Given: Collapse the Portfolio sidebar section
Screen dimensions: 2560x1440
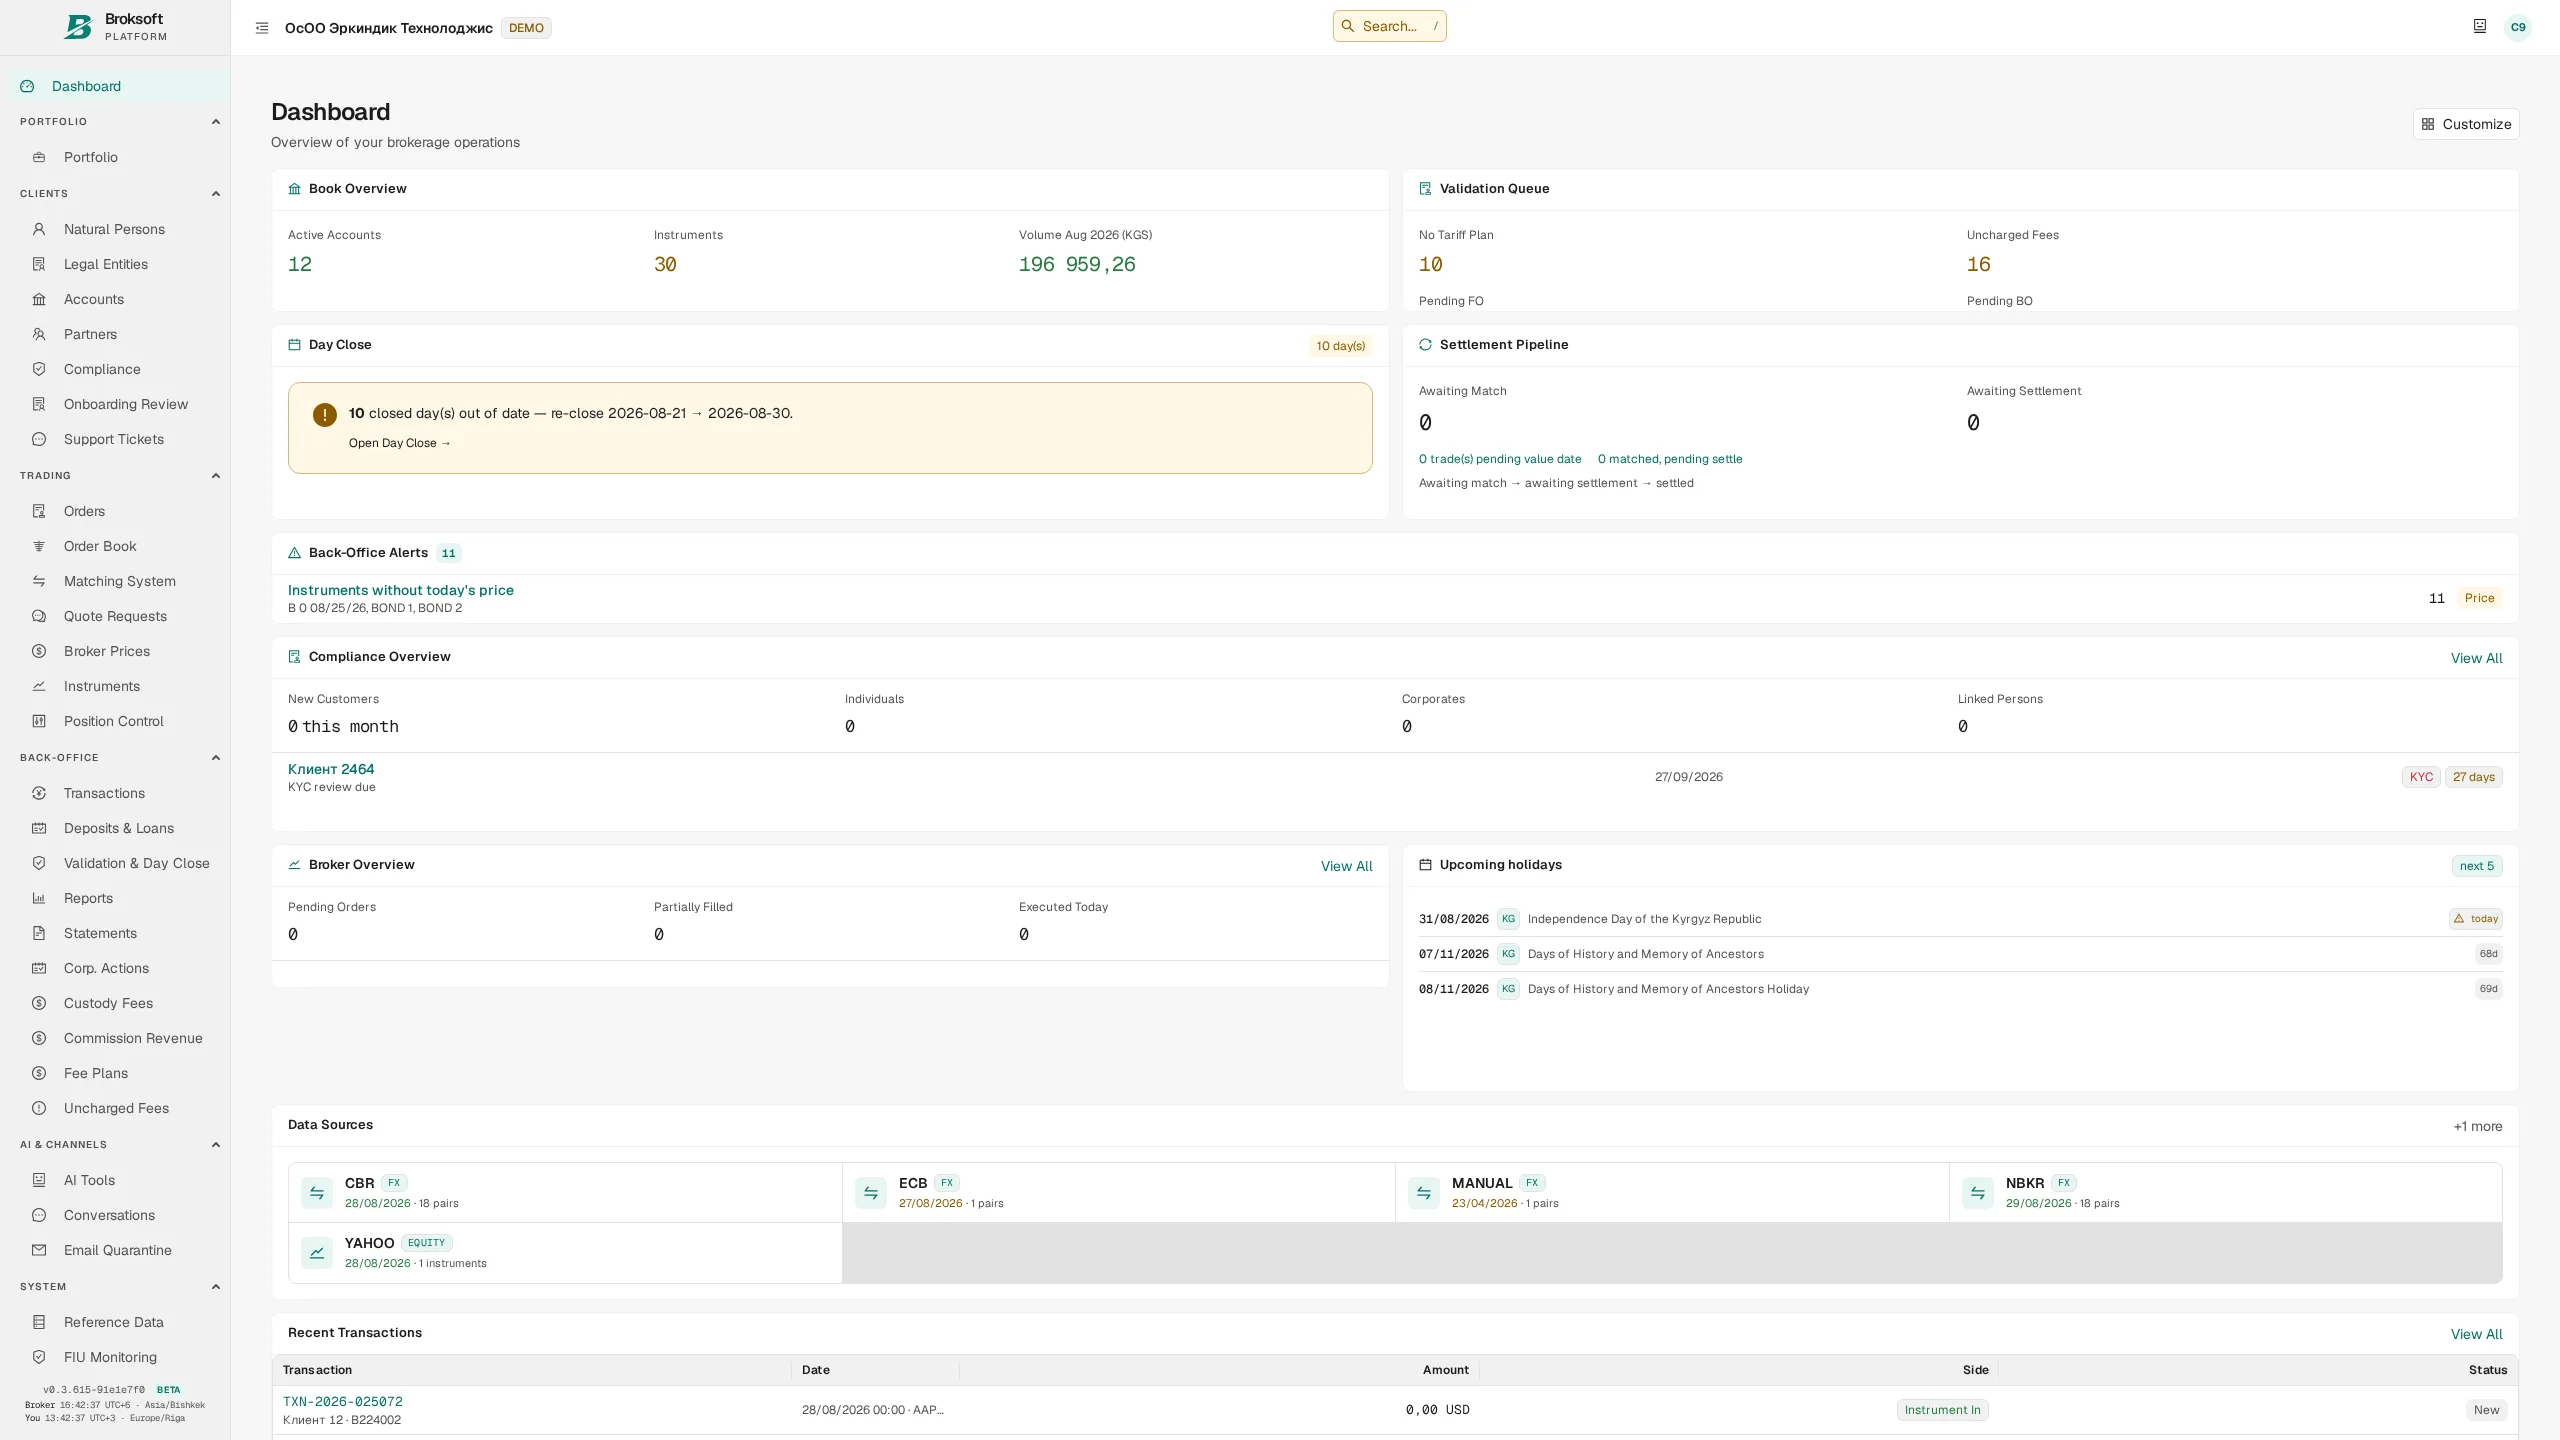Looking at the screenshot, I should point(215,122).
